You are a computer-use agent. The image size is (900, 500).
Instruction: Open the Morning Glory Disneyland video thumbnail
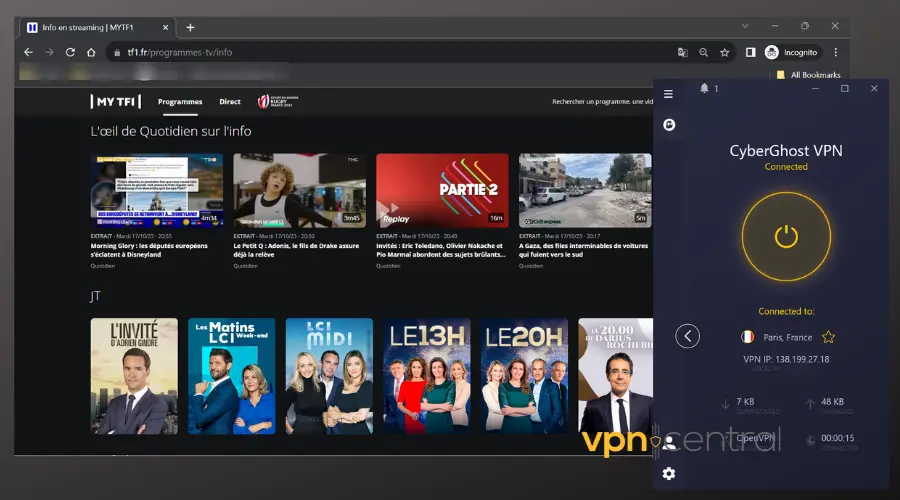(157, 191)
